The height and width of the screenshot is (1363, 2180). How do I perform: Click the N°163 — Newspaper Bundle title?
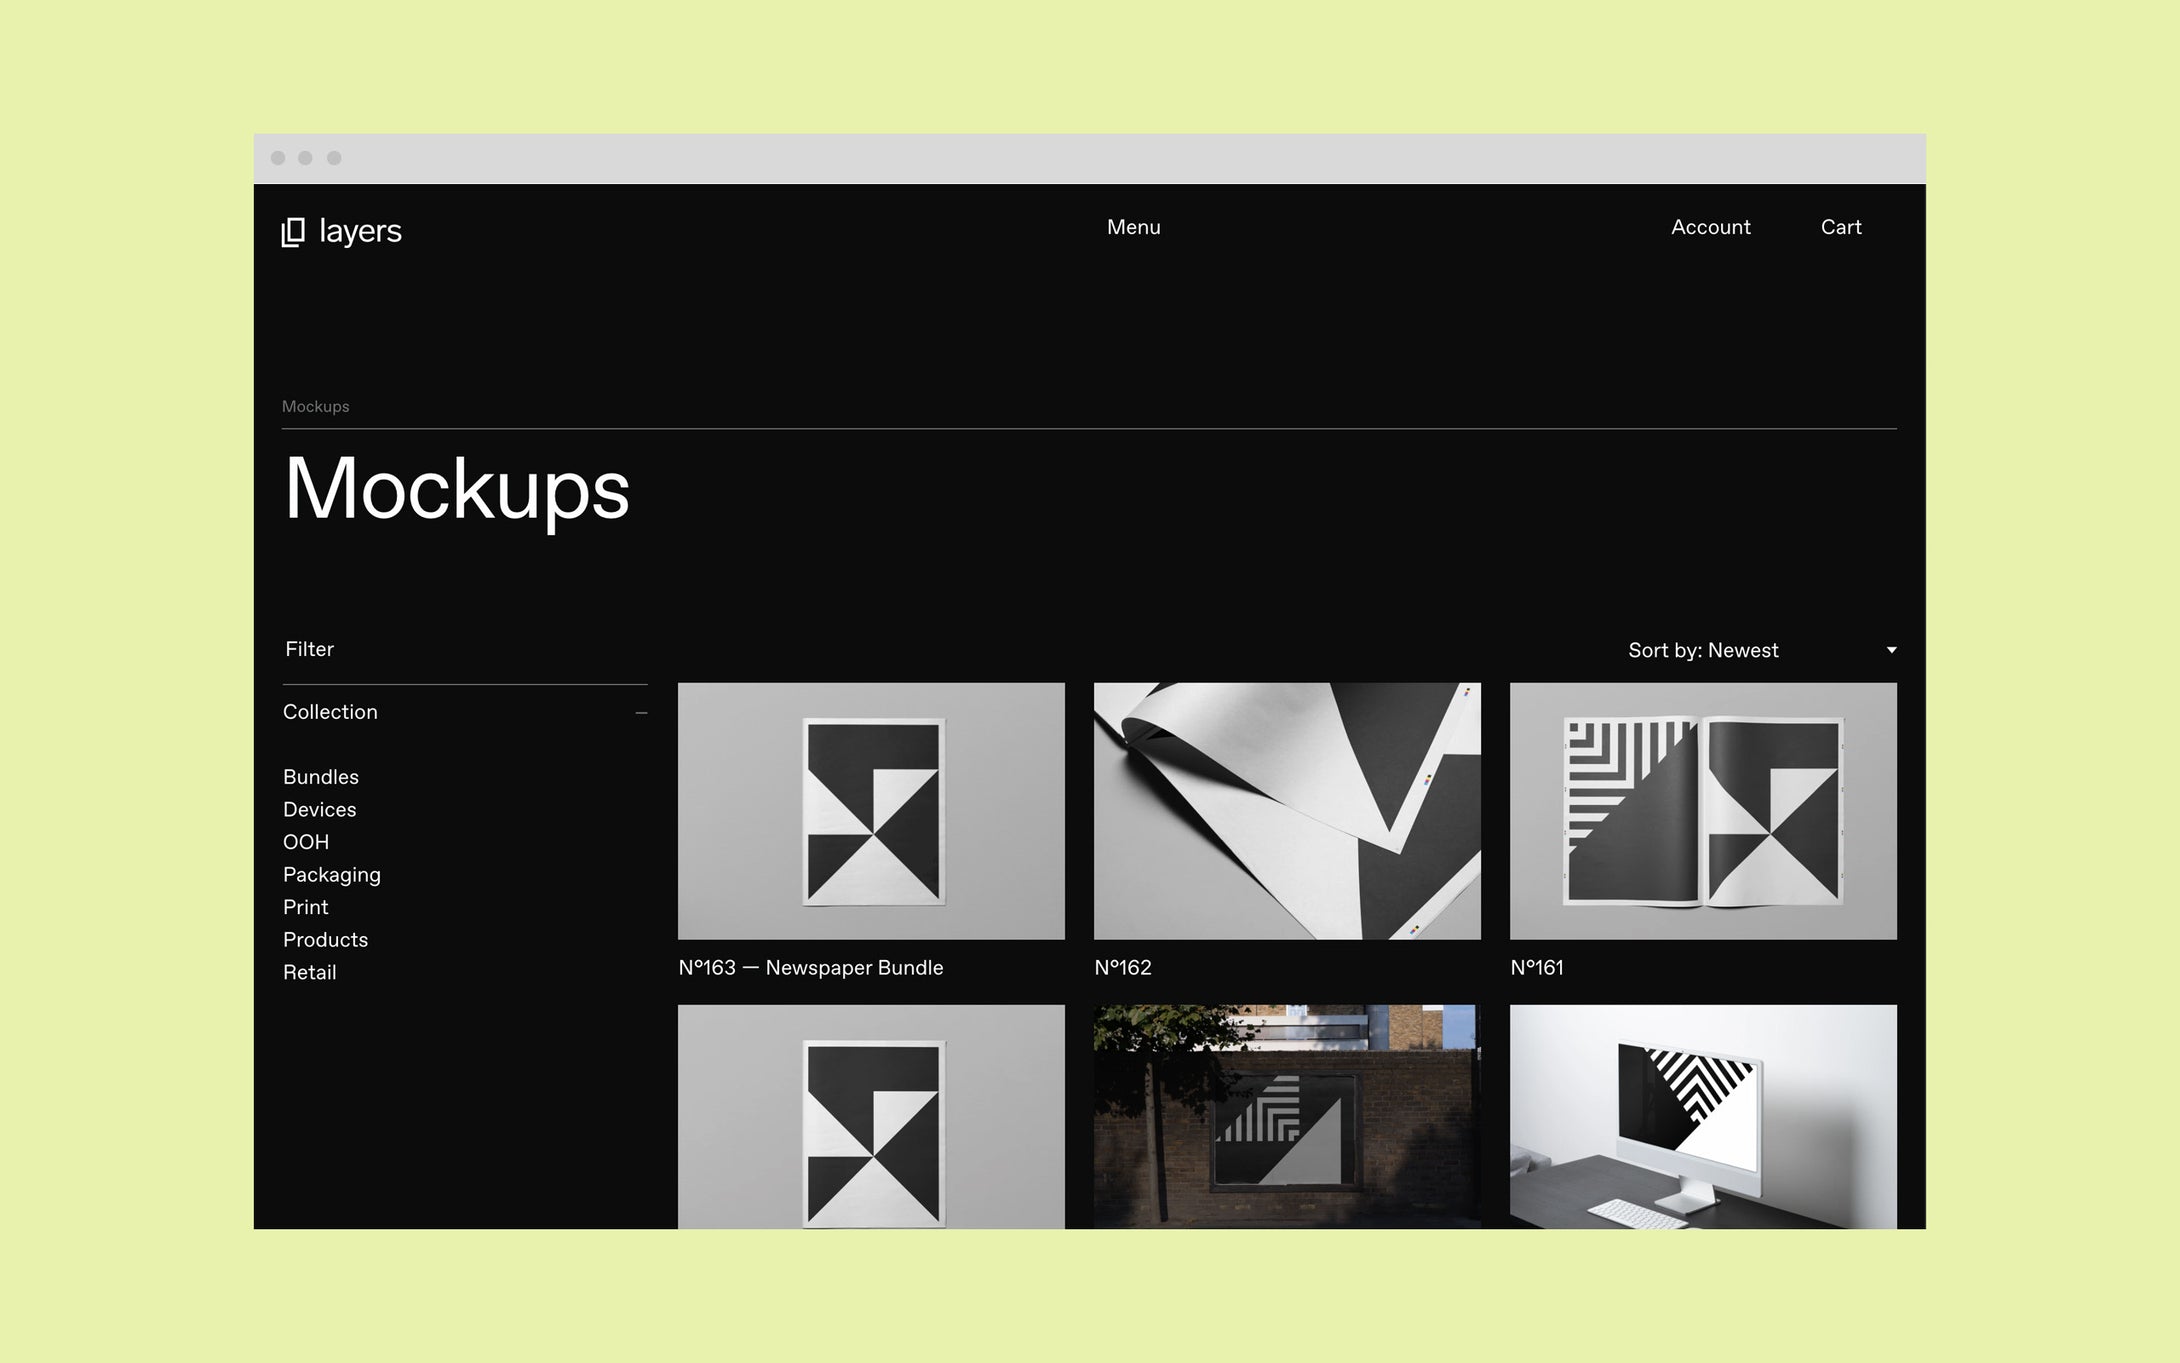click(810, 968)
